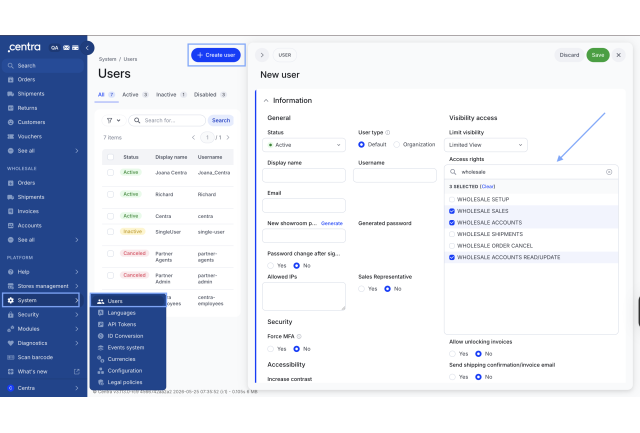This screenshot has width=640, height=433.
Task: Select all users with header checkbox
Action: (111, 157)
